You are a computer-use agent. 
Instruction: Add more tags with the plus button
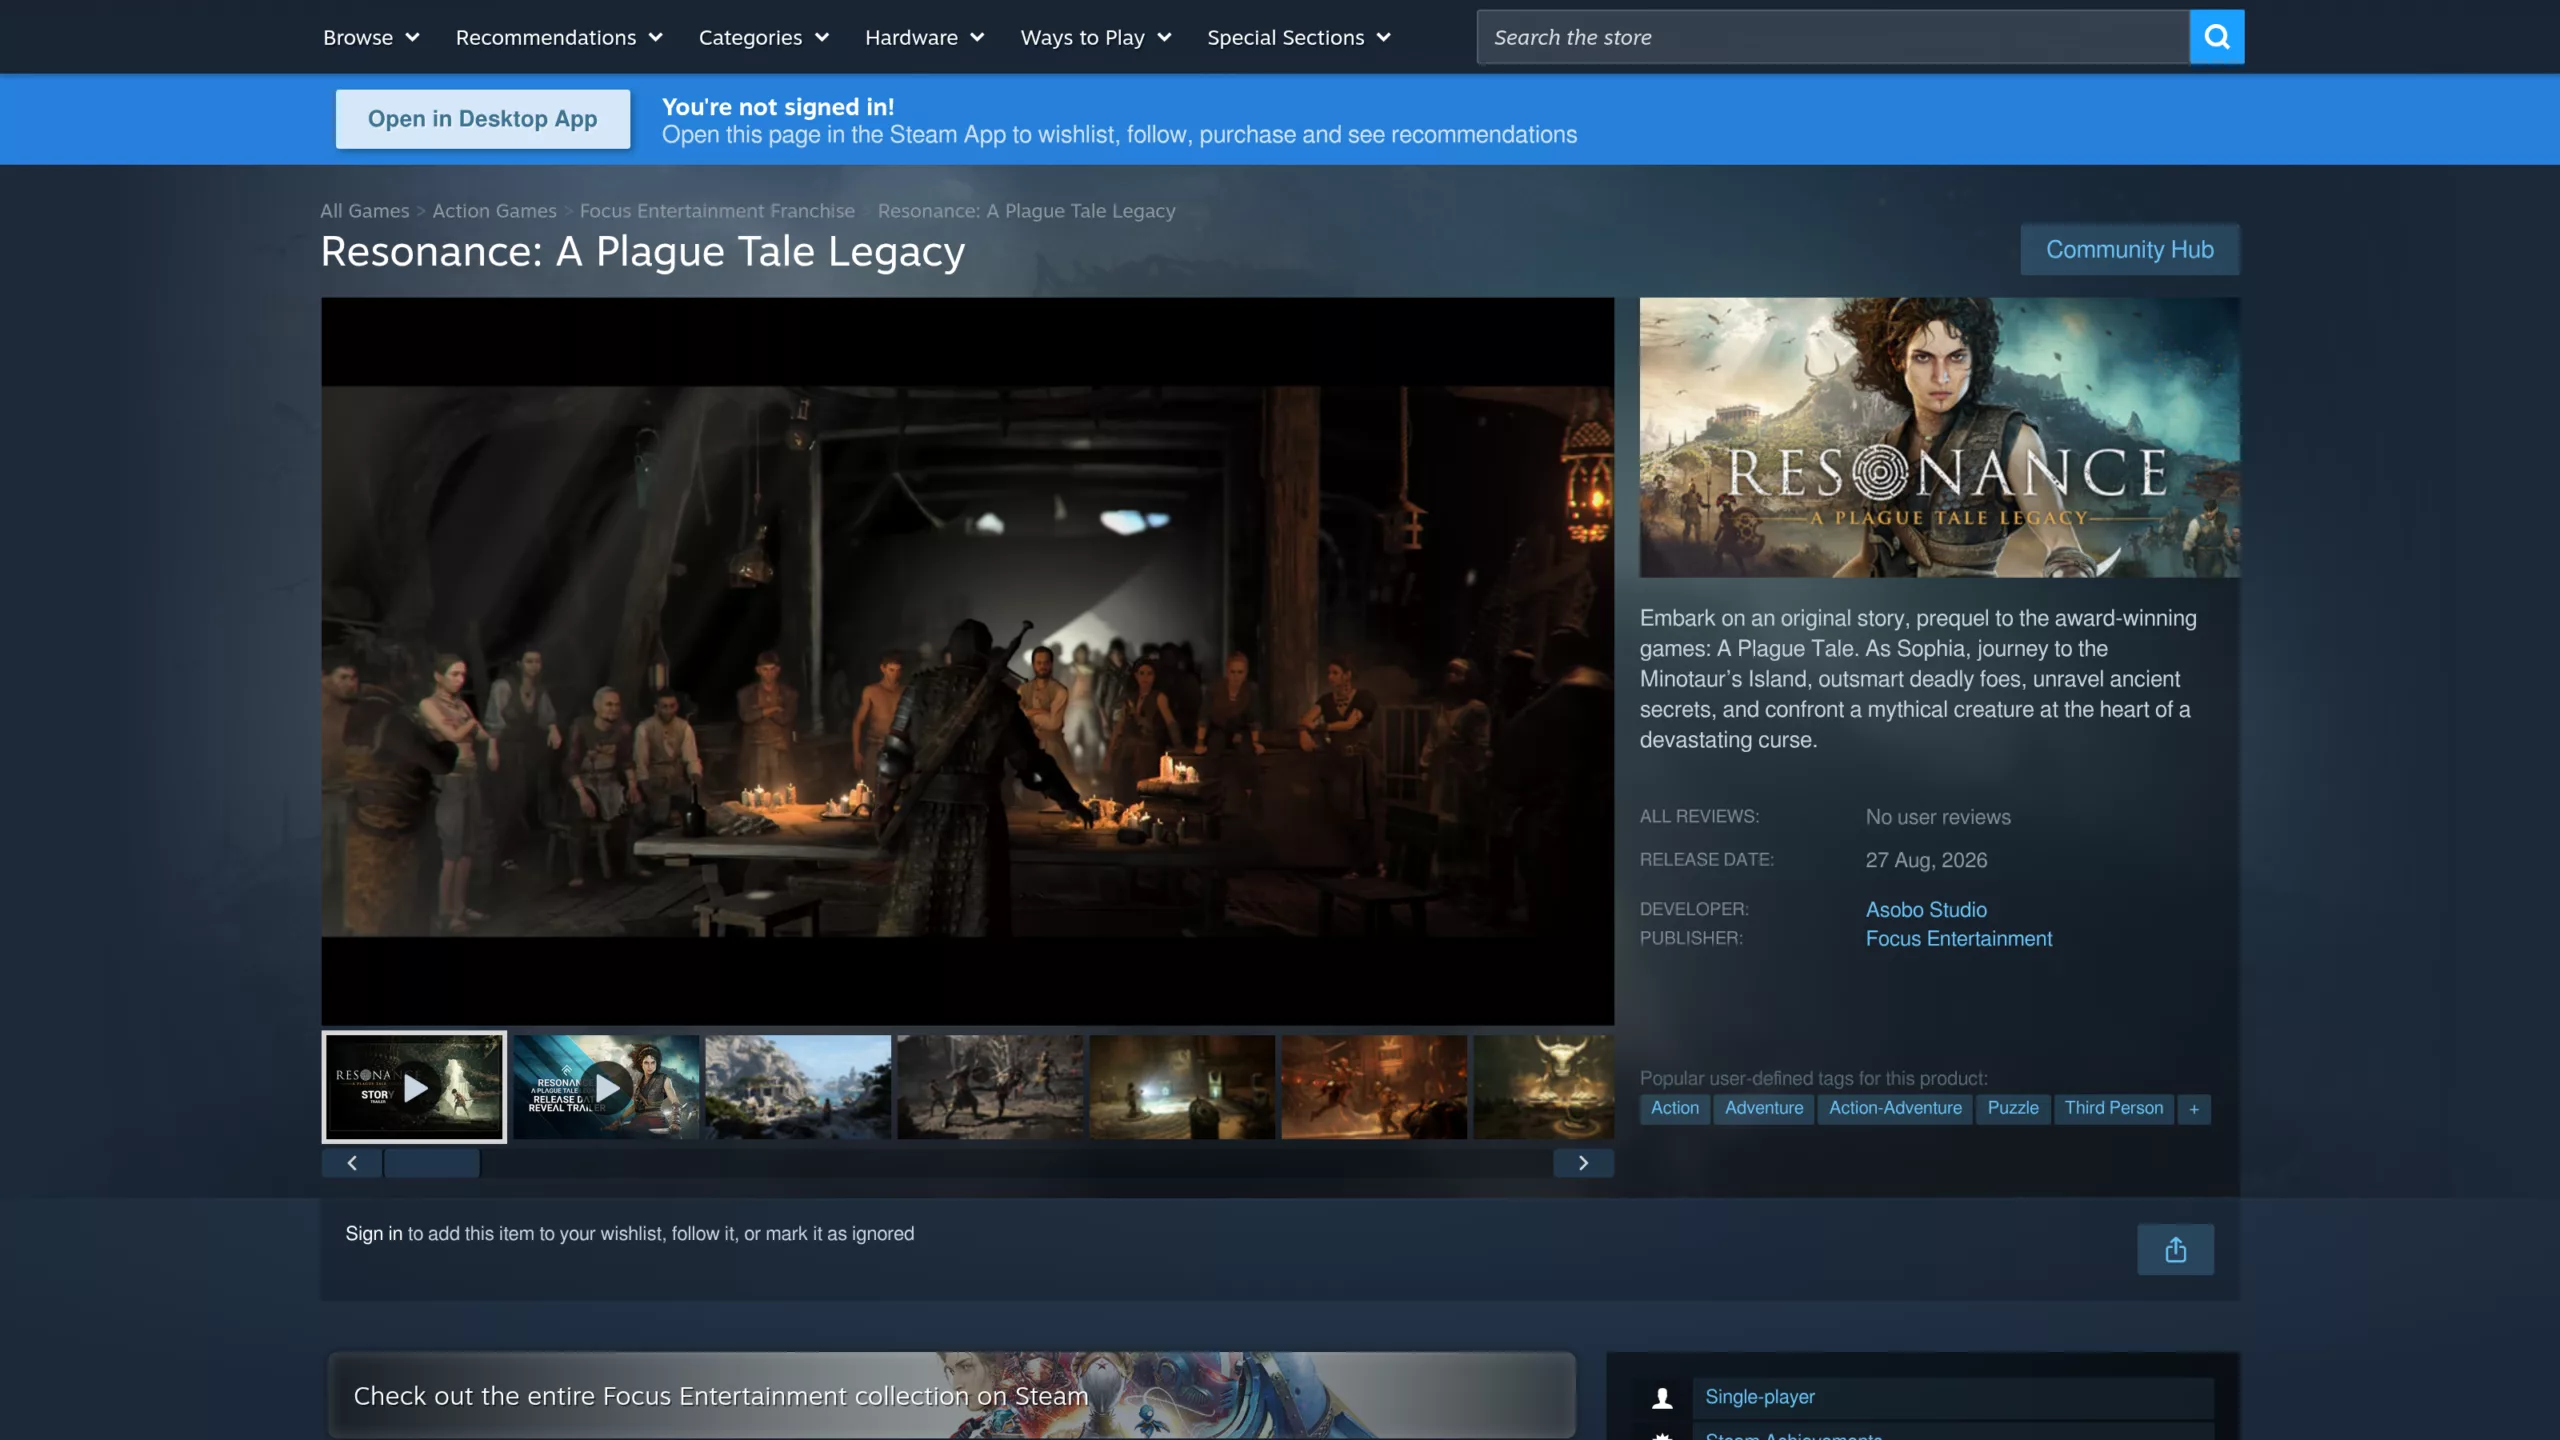pos(2194,1109)
